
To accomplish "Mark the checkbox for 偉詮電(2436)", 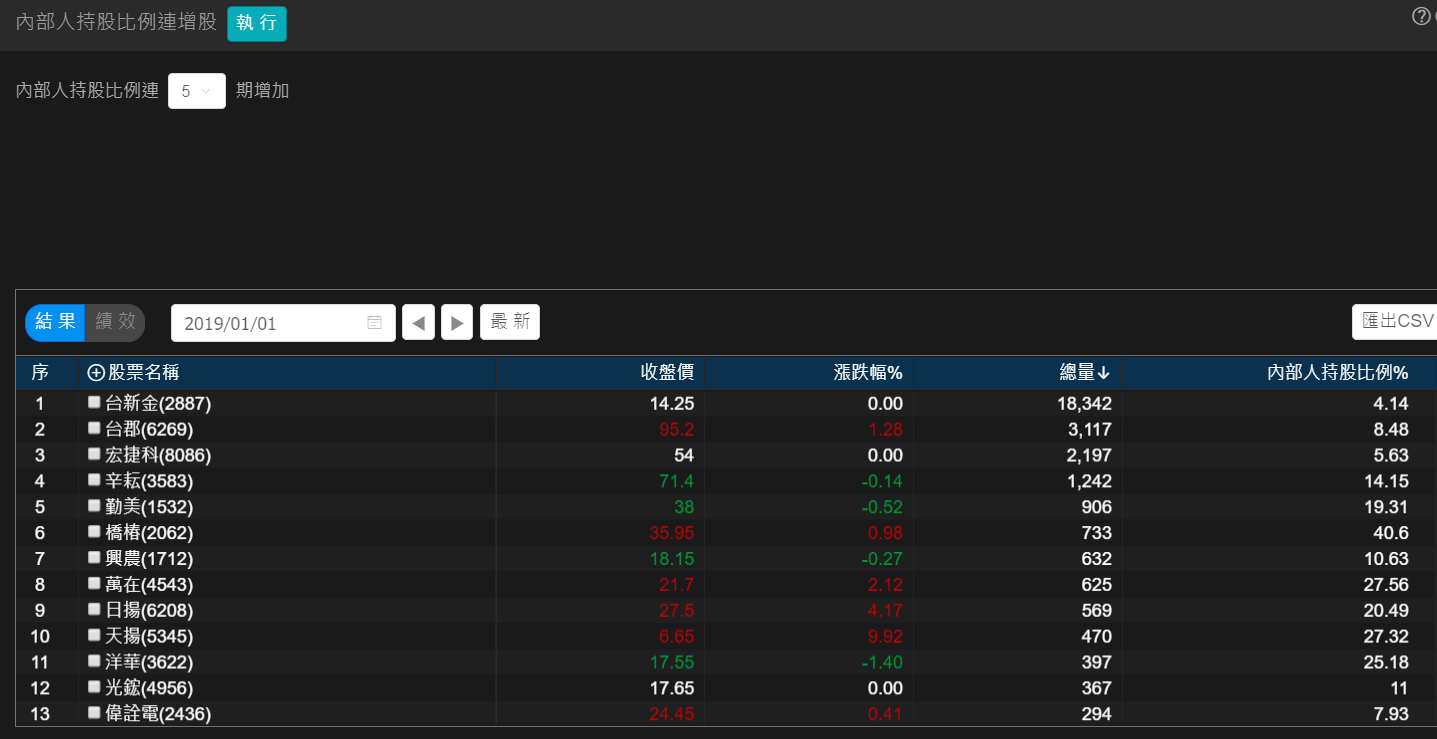I will point(94,713).
